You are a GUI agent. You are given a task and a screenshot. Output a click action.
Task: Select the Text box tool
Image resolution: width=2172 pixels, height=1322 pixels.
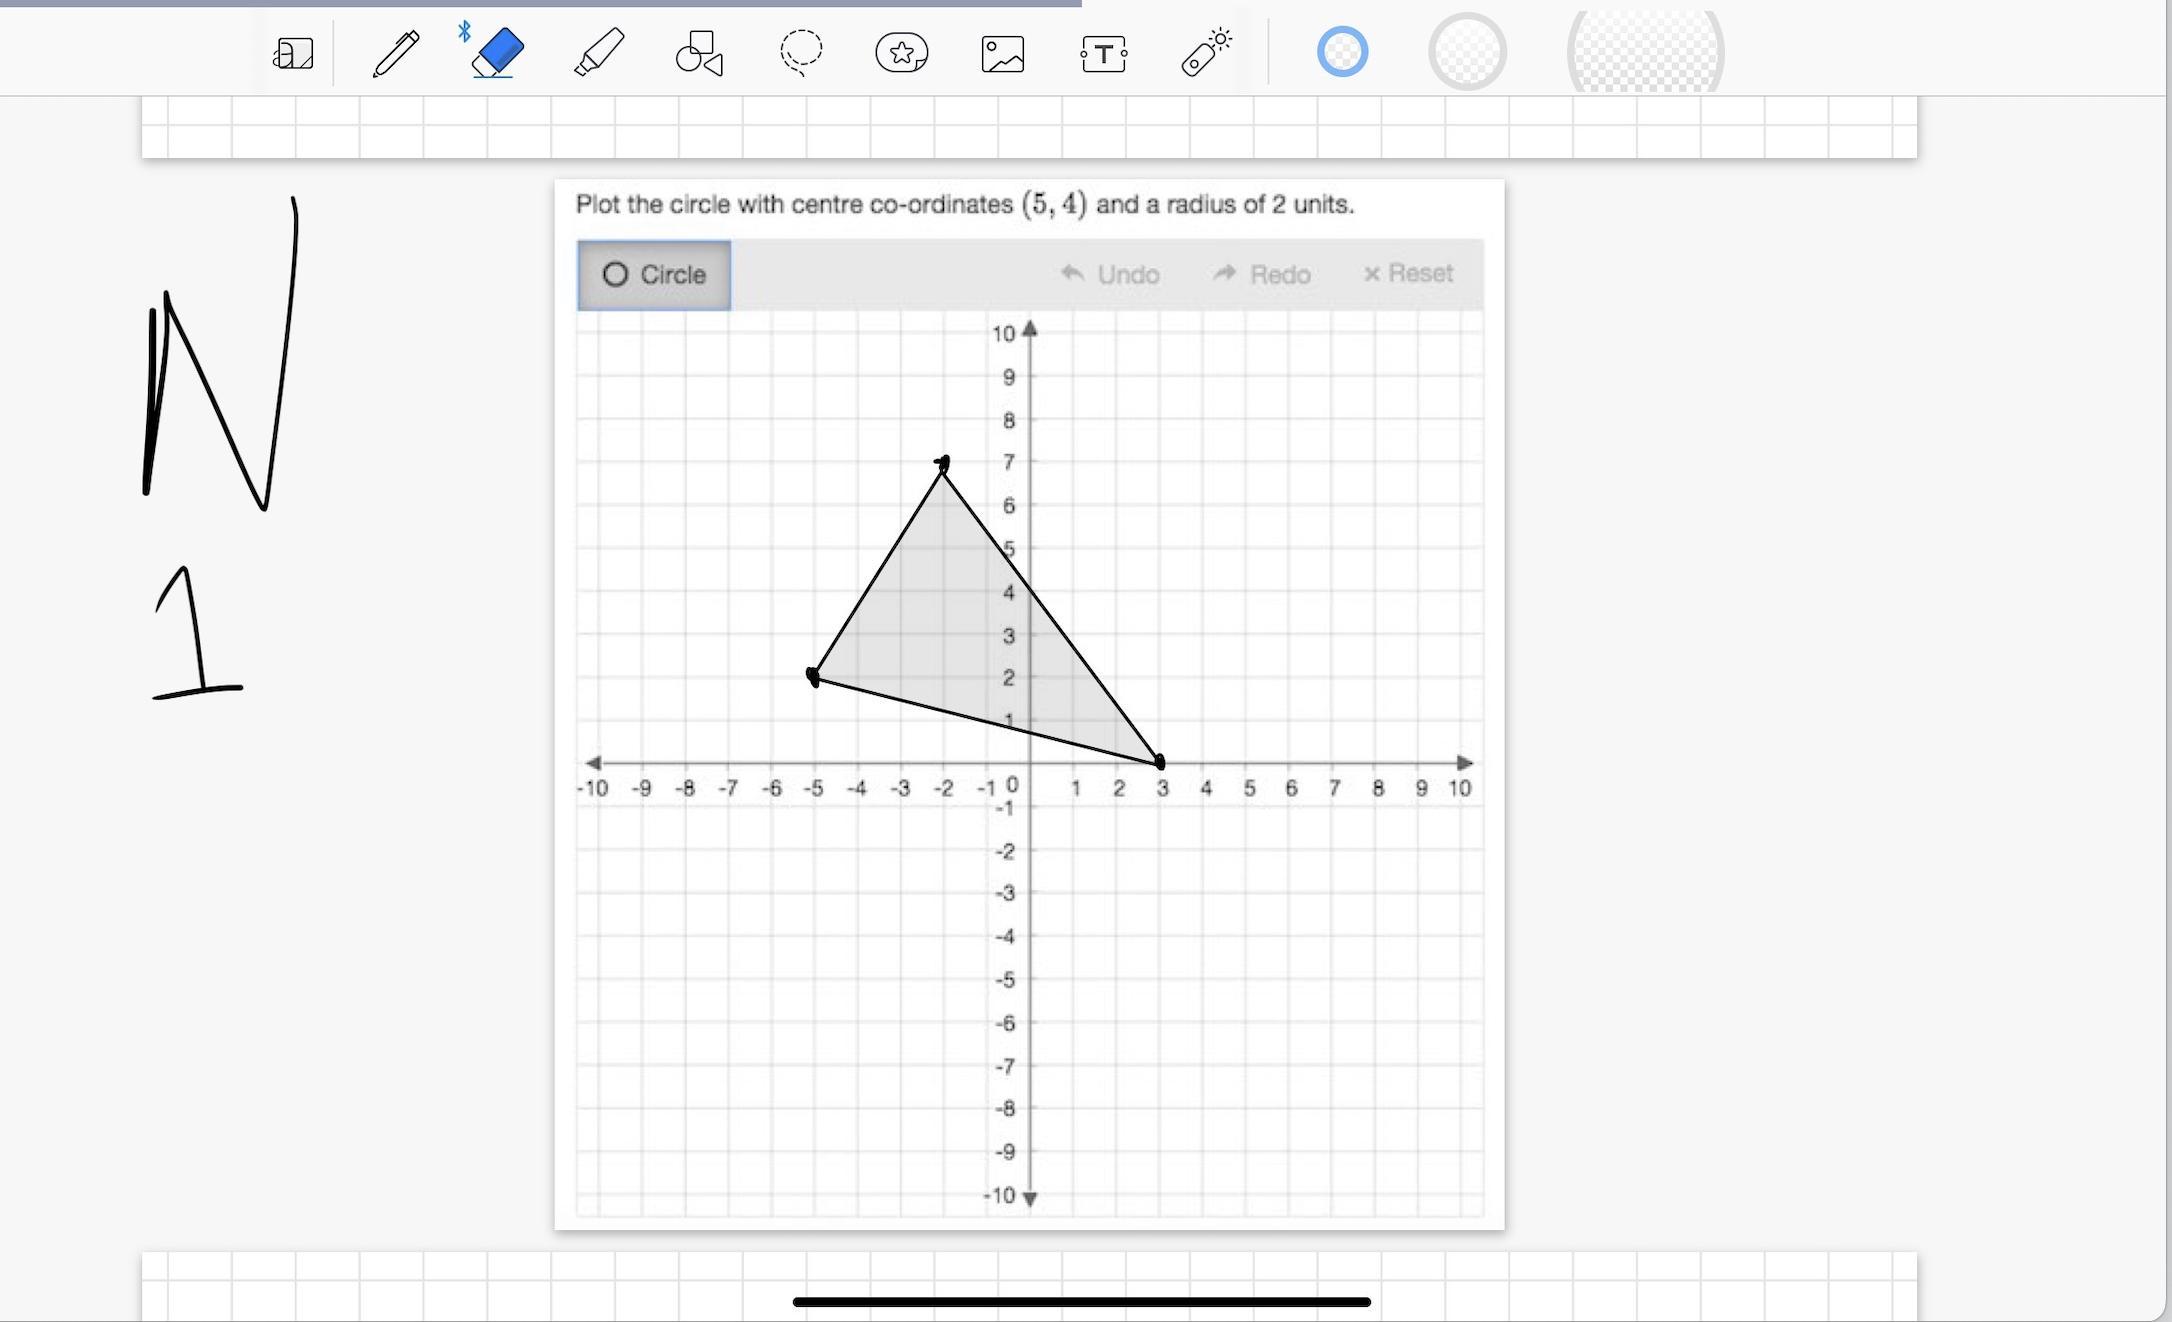pyautogui.click(x=1103, y=53)
